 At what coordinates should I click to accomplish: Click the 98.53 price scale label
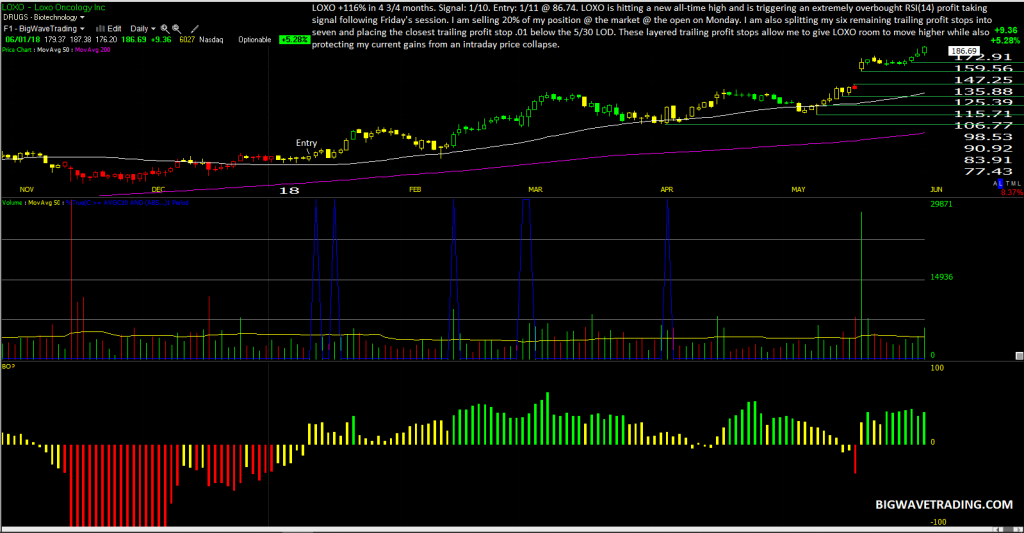[988, 137]
